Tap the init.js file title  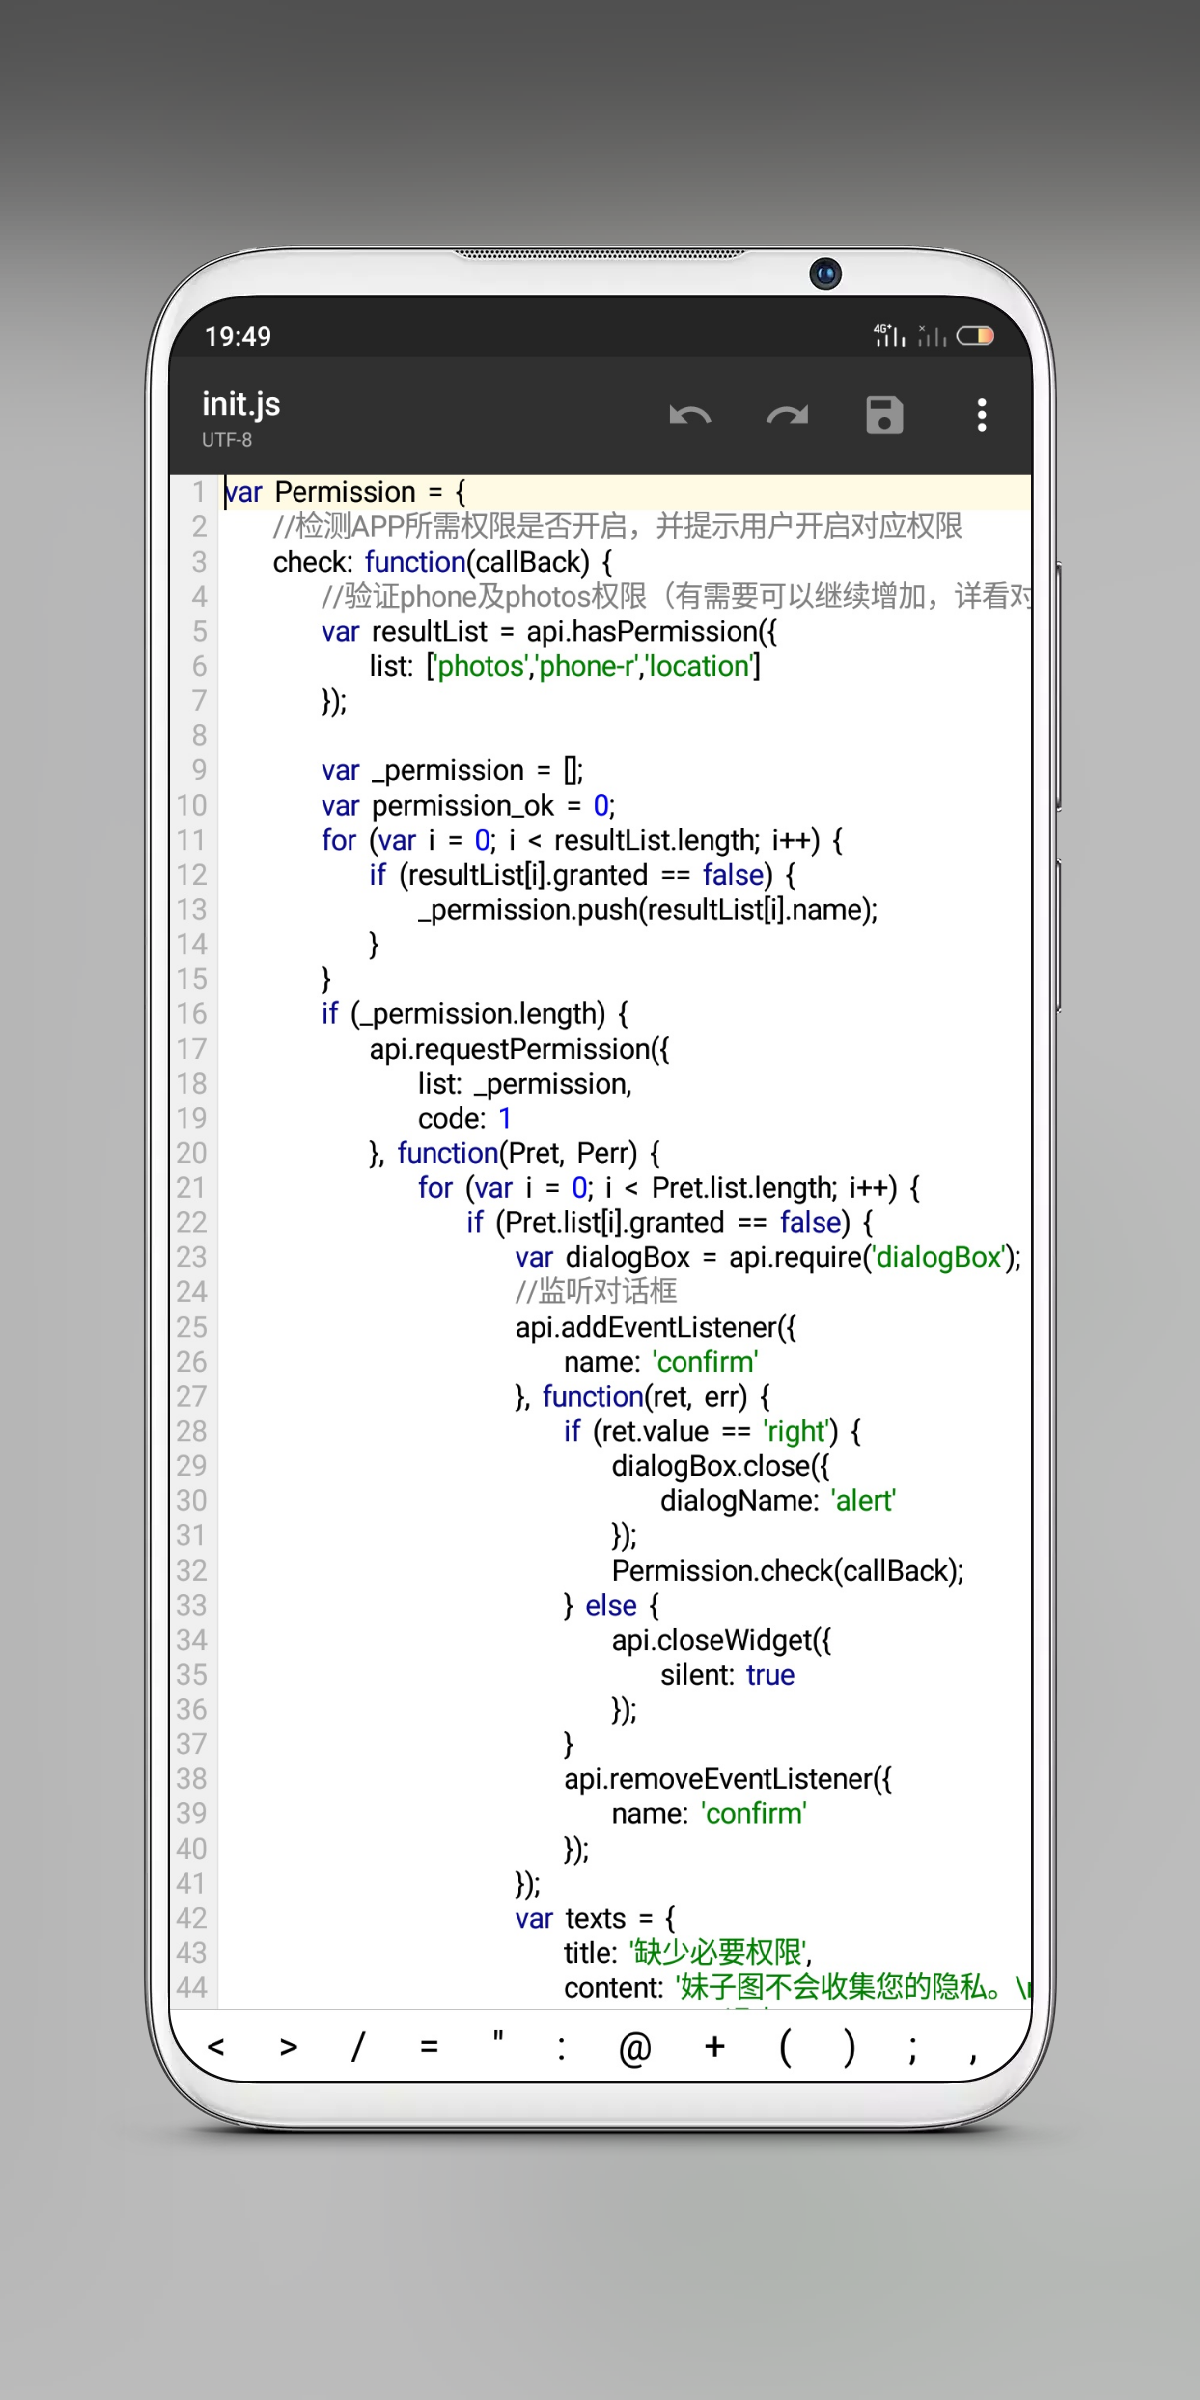pos(241,405)
